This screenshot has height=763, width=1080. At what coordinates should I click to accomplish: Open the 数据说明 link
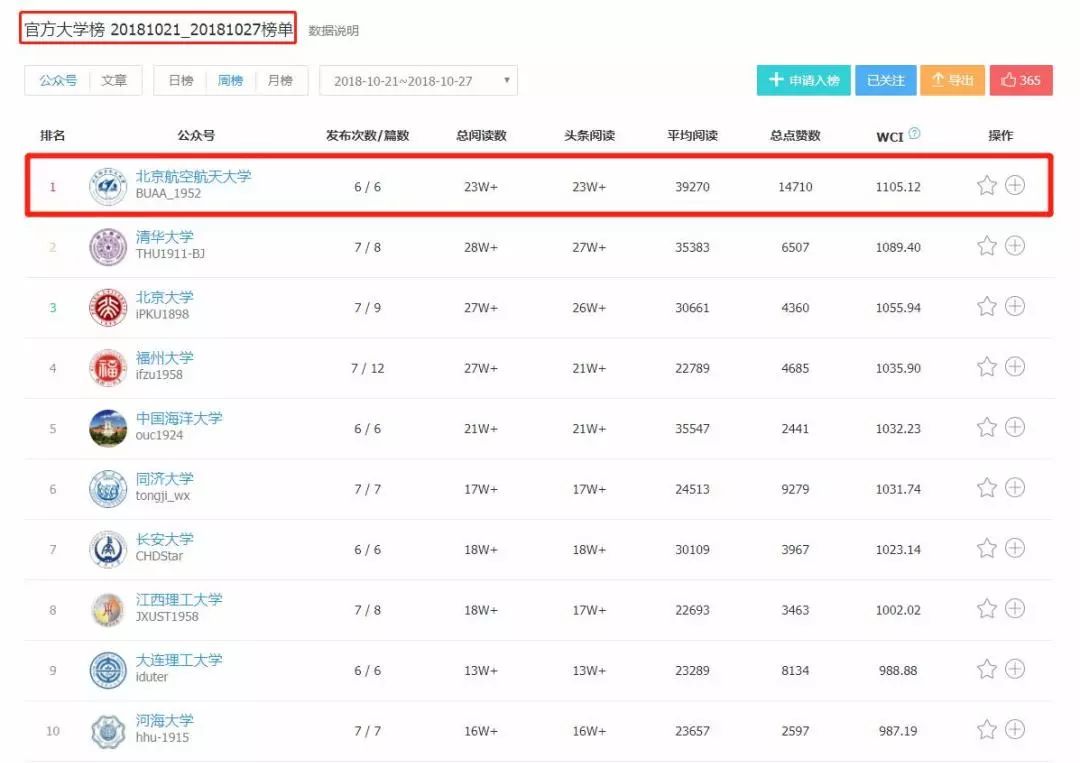pos(333,31)
